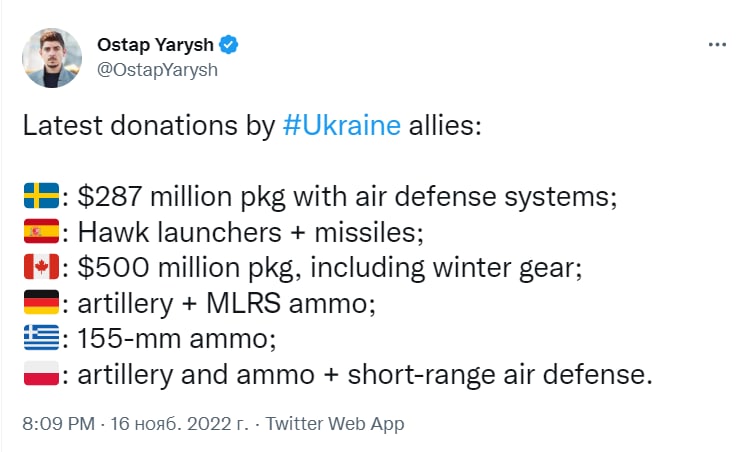750x452 pixels.
Task: Open the tweet's three-dot more menu
Action: [x=717, y=45]
